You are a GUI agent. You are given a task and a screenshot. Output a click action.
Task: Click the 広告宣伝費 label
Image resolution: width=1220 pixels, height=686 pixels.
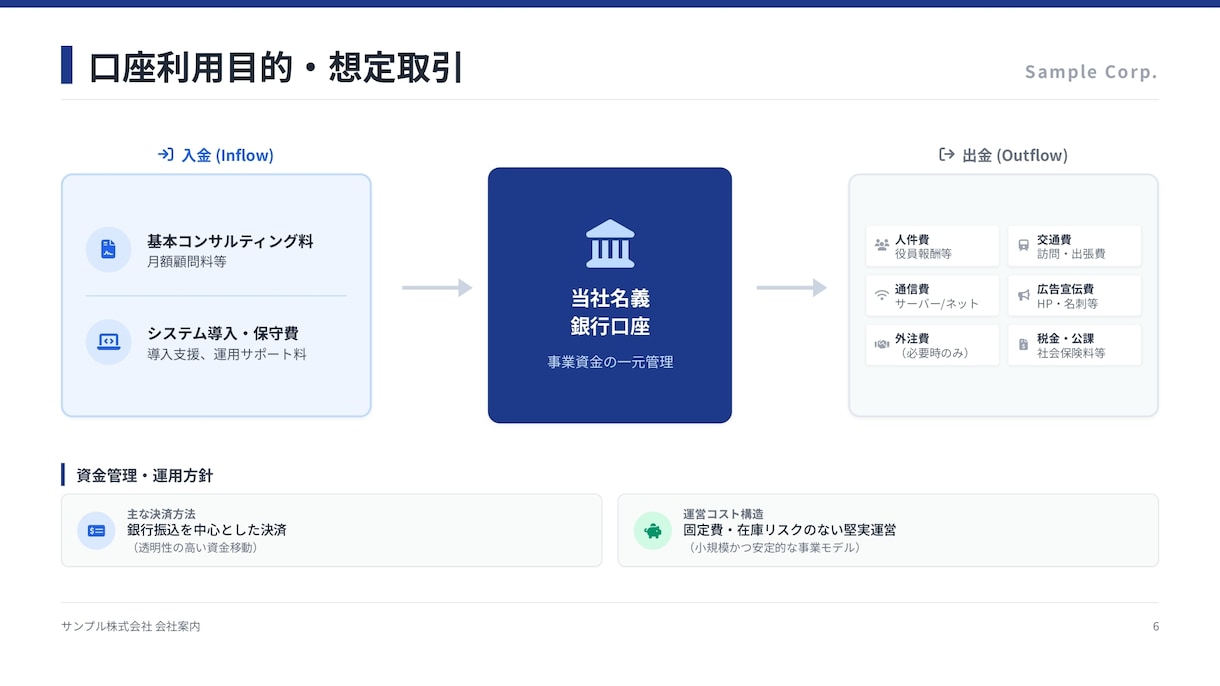[1065, 289]
